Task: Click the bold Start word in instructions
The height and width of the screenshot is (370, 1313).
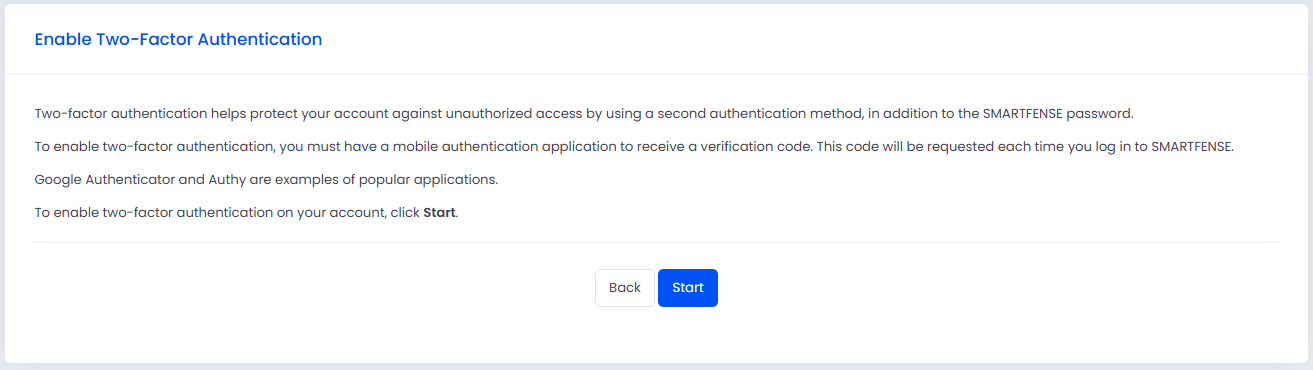Action: pyautogui.click(x=440, y=213)
